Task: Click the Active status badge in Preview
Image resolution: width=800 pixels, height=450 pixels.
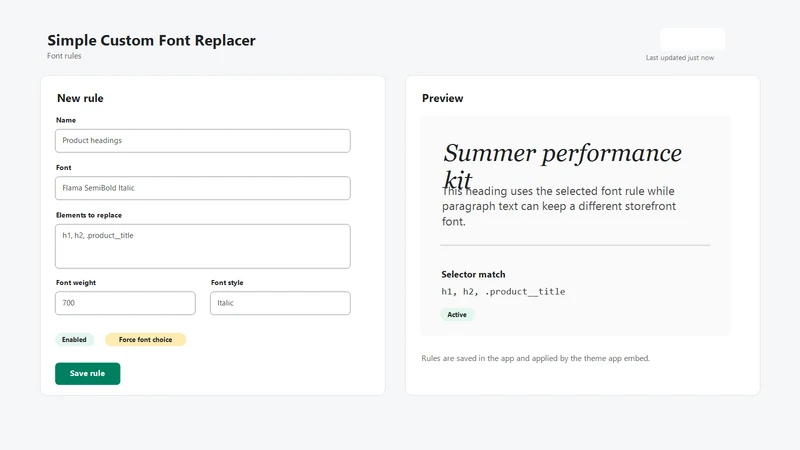Action: tap(457, 315)
